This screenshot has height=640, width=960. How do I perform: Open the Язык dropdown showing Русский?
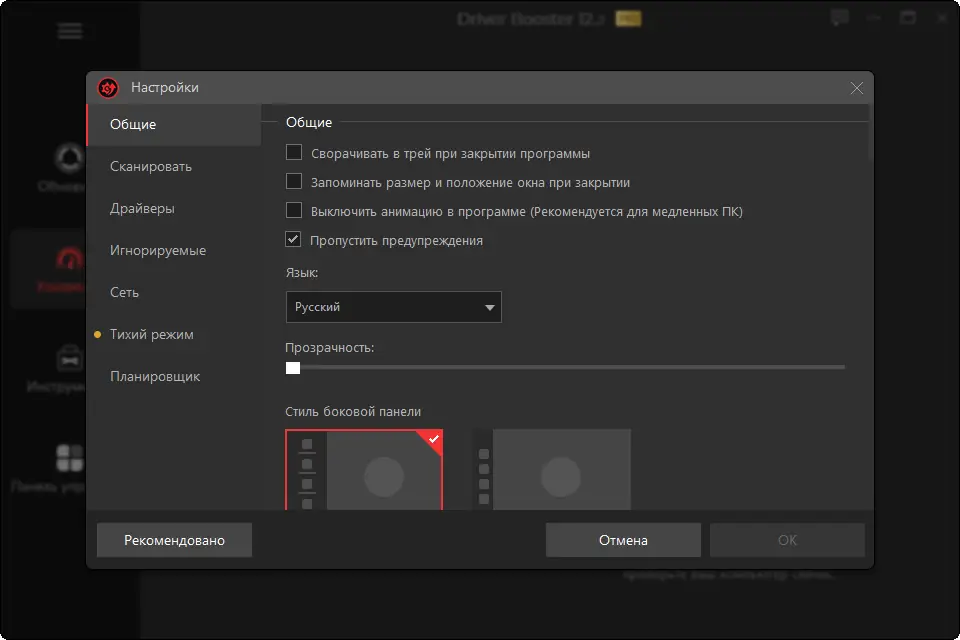tap(394, 307)
